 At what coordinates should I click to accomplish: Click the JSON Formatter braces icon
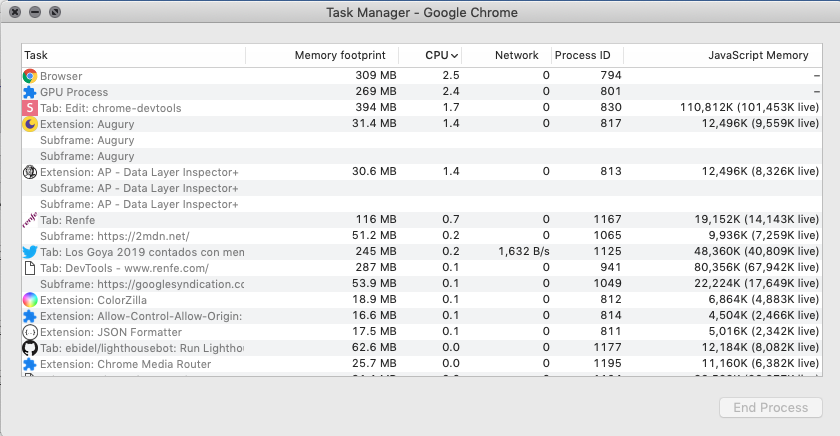pos(30,332)
